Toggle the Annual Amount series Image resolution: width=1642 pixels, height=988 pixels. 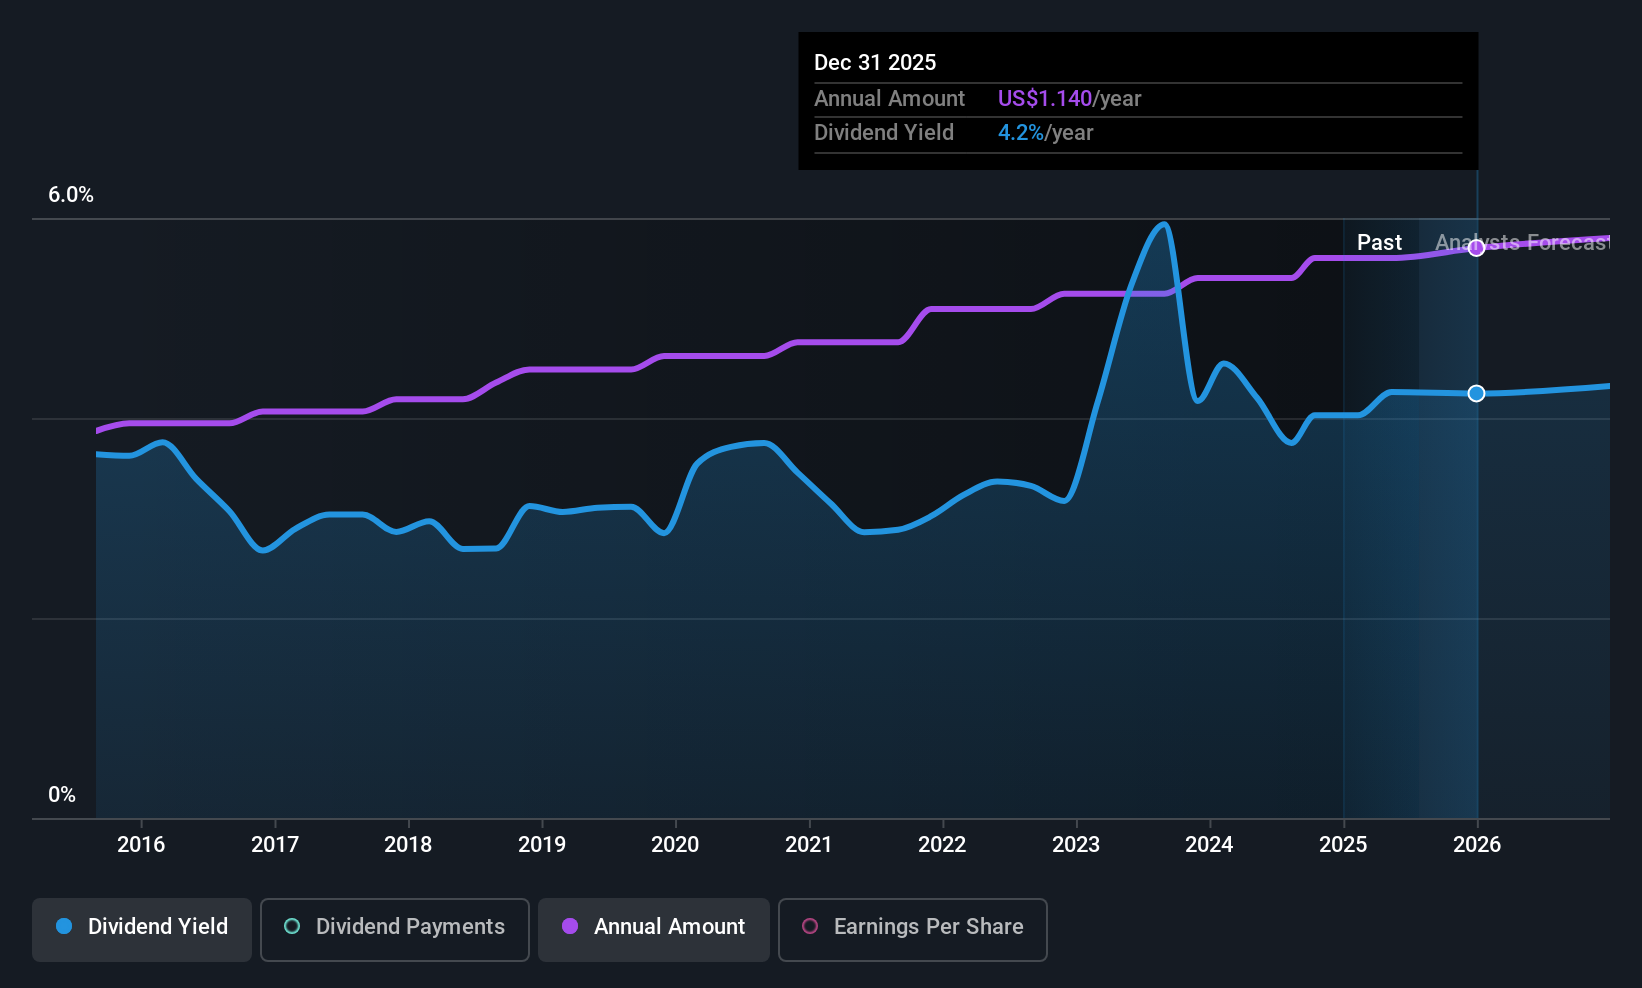point(654,929)
